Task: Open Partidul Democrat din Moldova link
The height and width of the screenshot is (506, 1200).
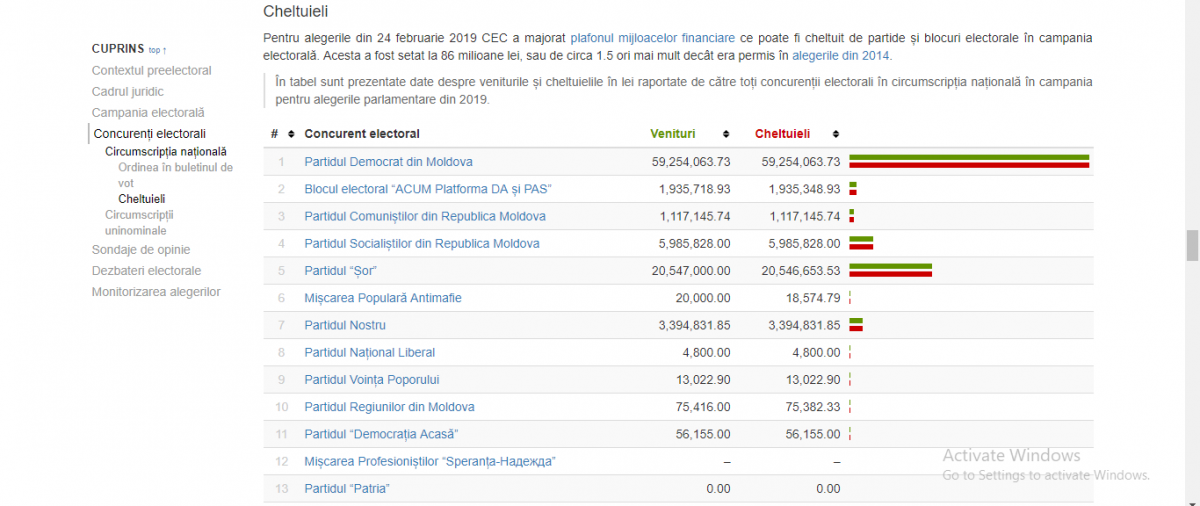Action: pyautogui.click(x=389, y=162)
